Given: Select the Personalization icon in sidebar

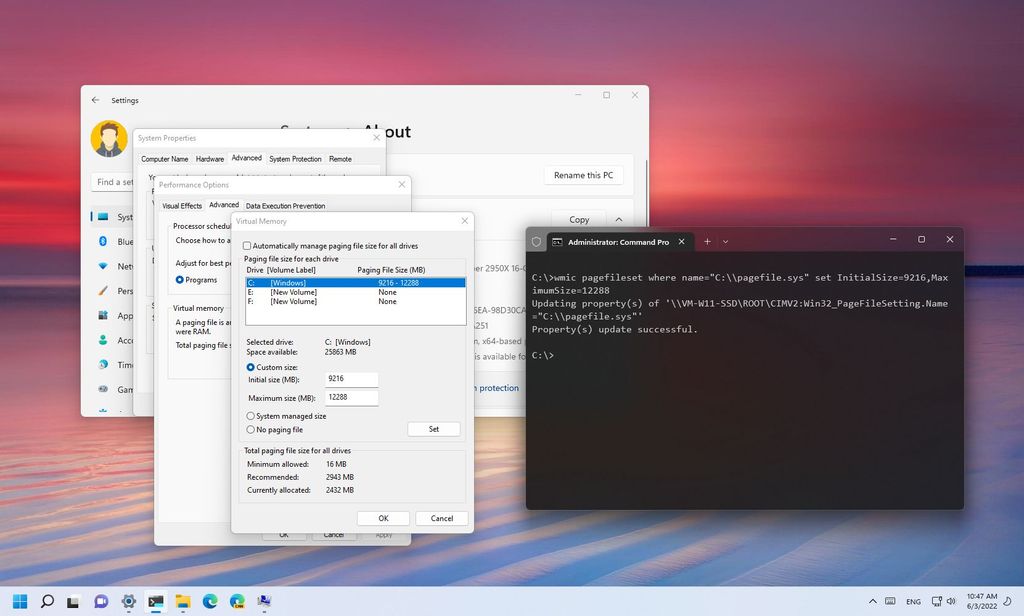Looking at the screenshot, I should [x=104, y=291].
